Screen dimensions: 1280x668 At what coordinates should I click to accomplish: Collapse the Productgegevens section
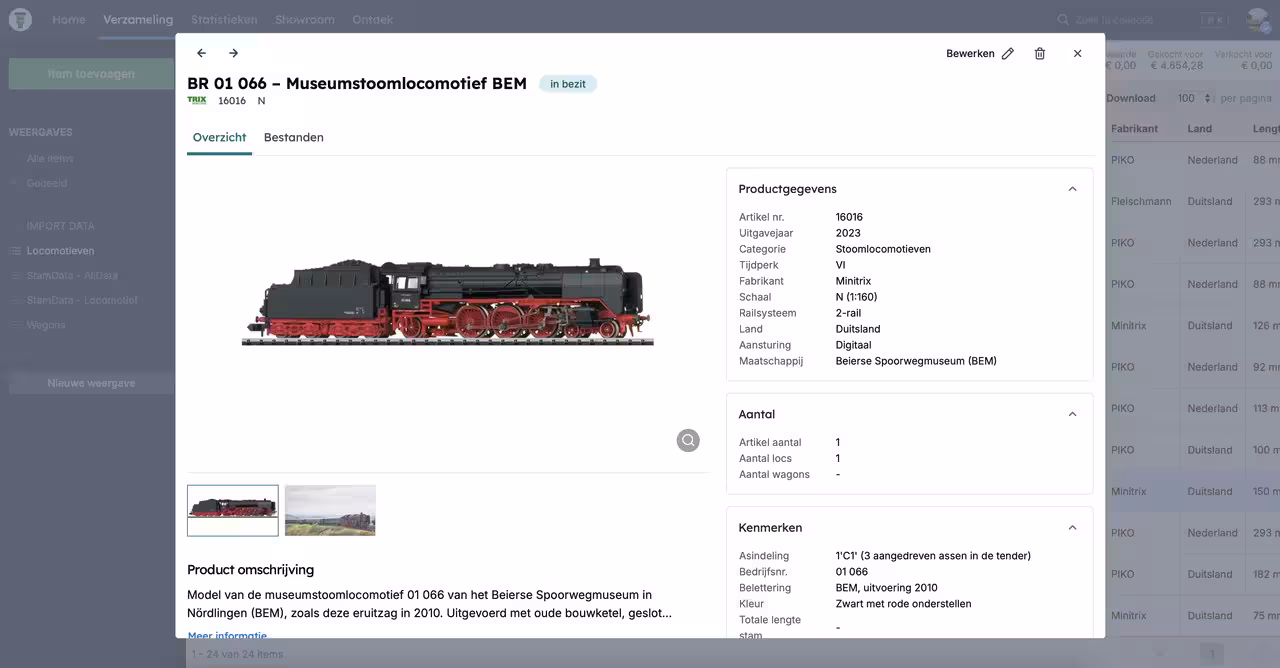(x=1072, y=189)
